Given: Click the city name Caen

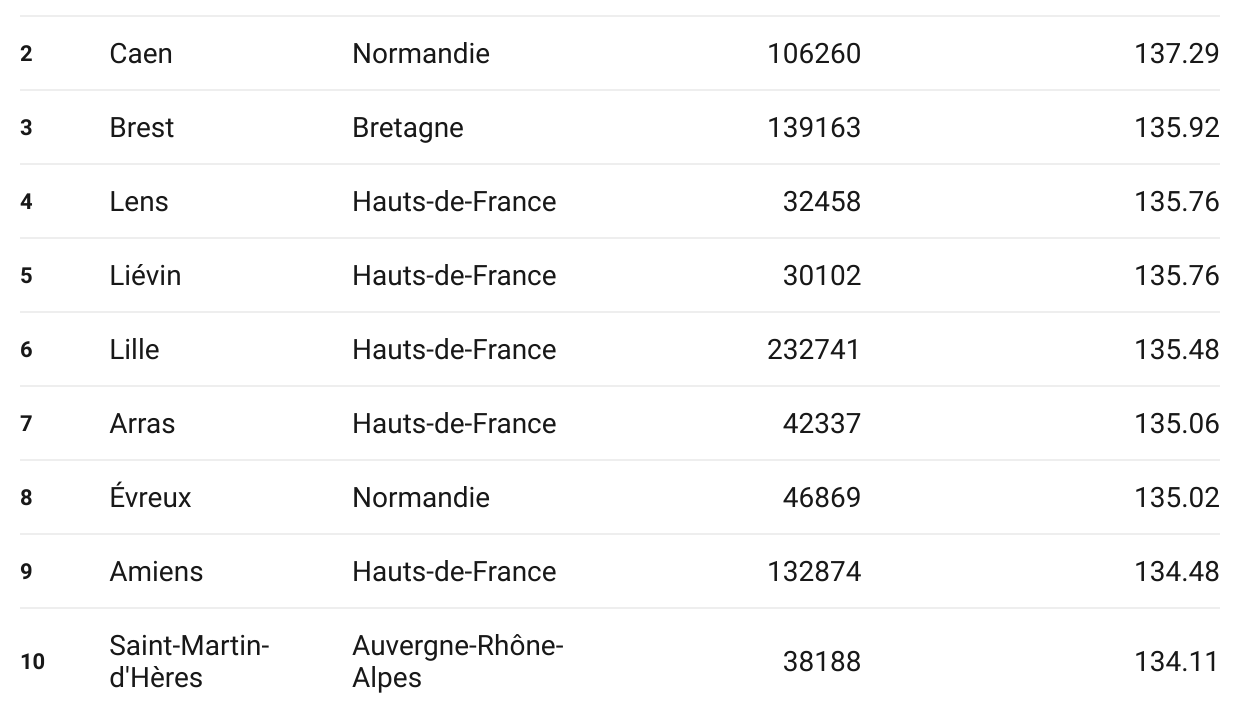Looking at the screenshot, I should pos(141,53).
